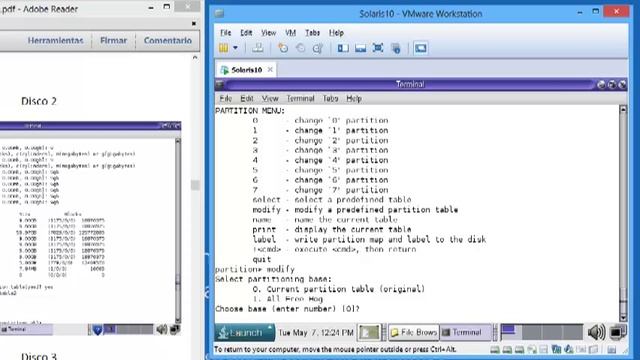
Task: Click Adobe Reader scrollbar up arrow
Action: pyautogui.click(x=195, y=58)
